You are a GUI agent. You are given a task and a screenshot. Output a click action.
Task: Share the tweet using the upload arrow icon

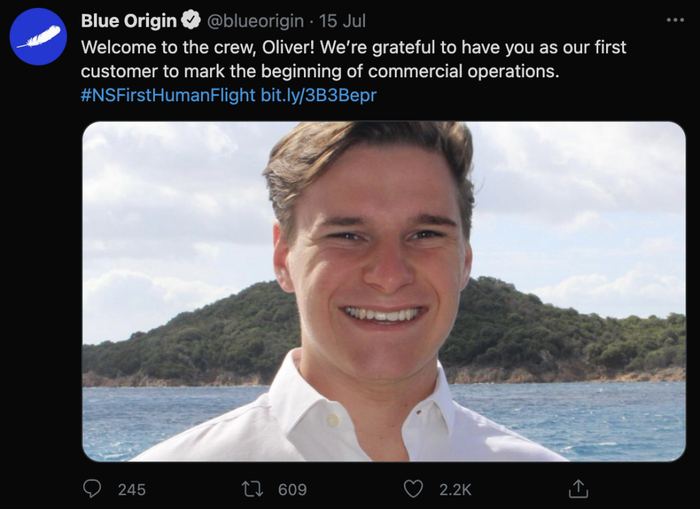coord(577,489)
